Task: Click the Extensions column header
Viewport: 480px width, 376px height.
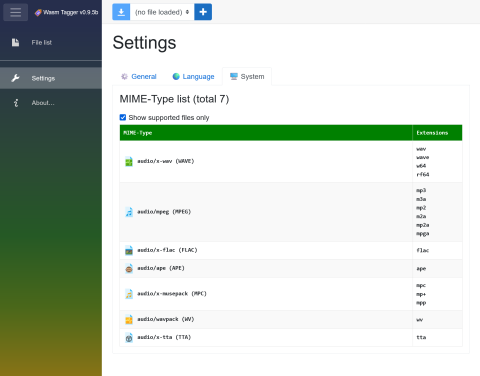Action: (x=437, y=133)
